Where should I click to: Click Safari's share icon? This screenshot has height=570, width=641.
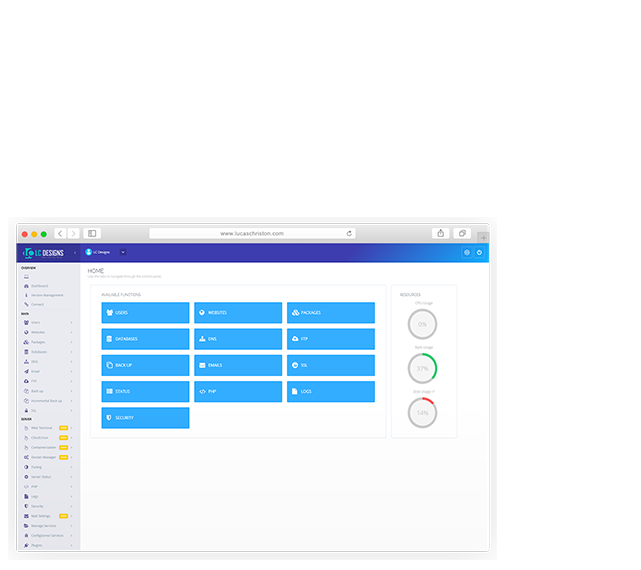pyautogui.click(x=440, y=233)
